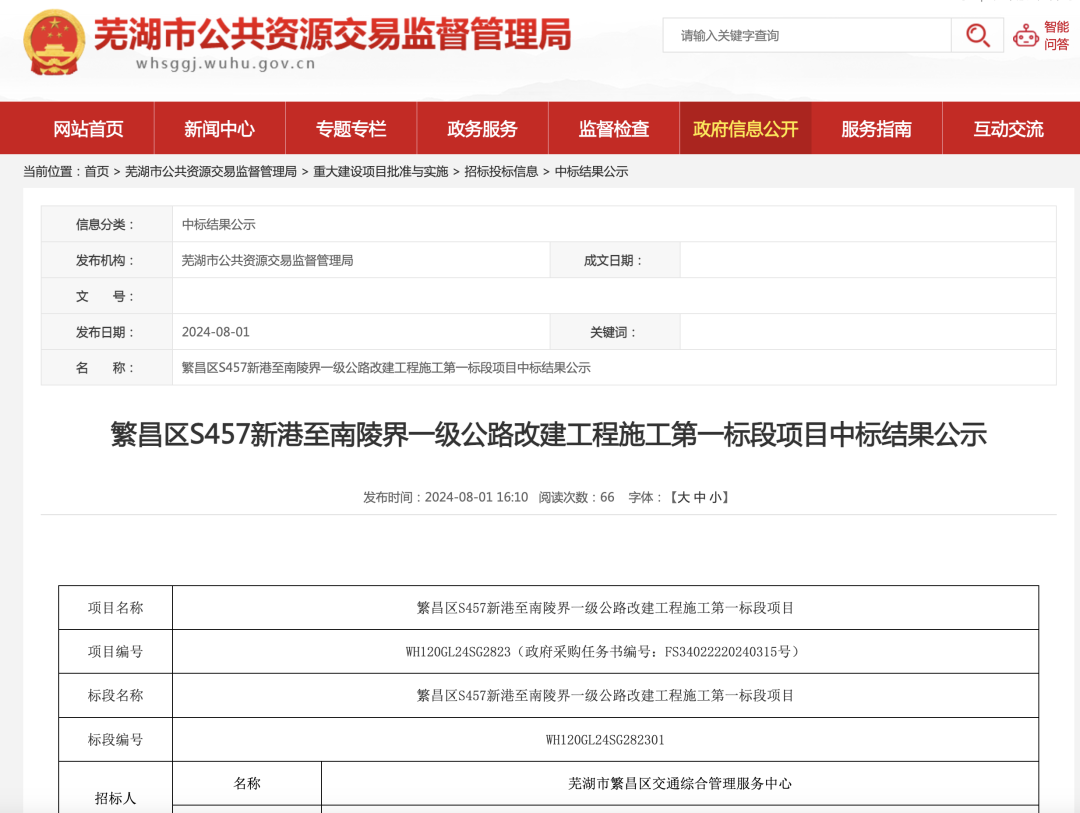Click the 招标人 name 芜湖市繁昌区交通综合管理服务中心
The image size is (1080, 813).
point(680,783)
